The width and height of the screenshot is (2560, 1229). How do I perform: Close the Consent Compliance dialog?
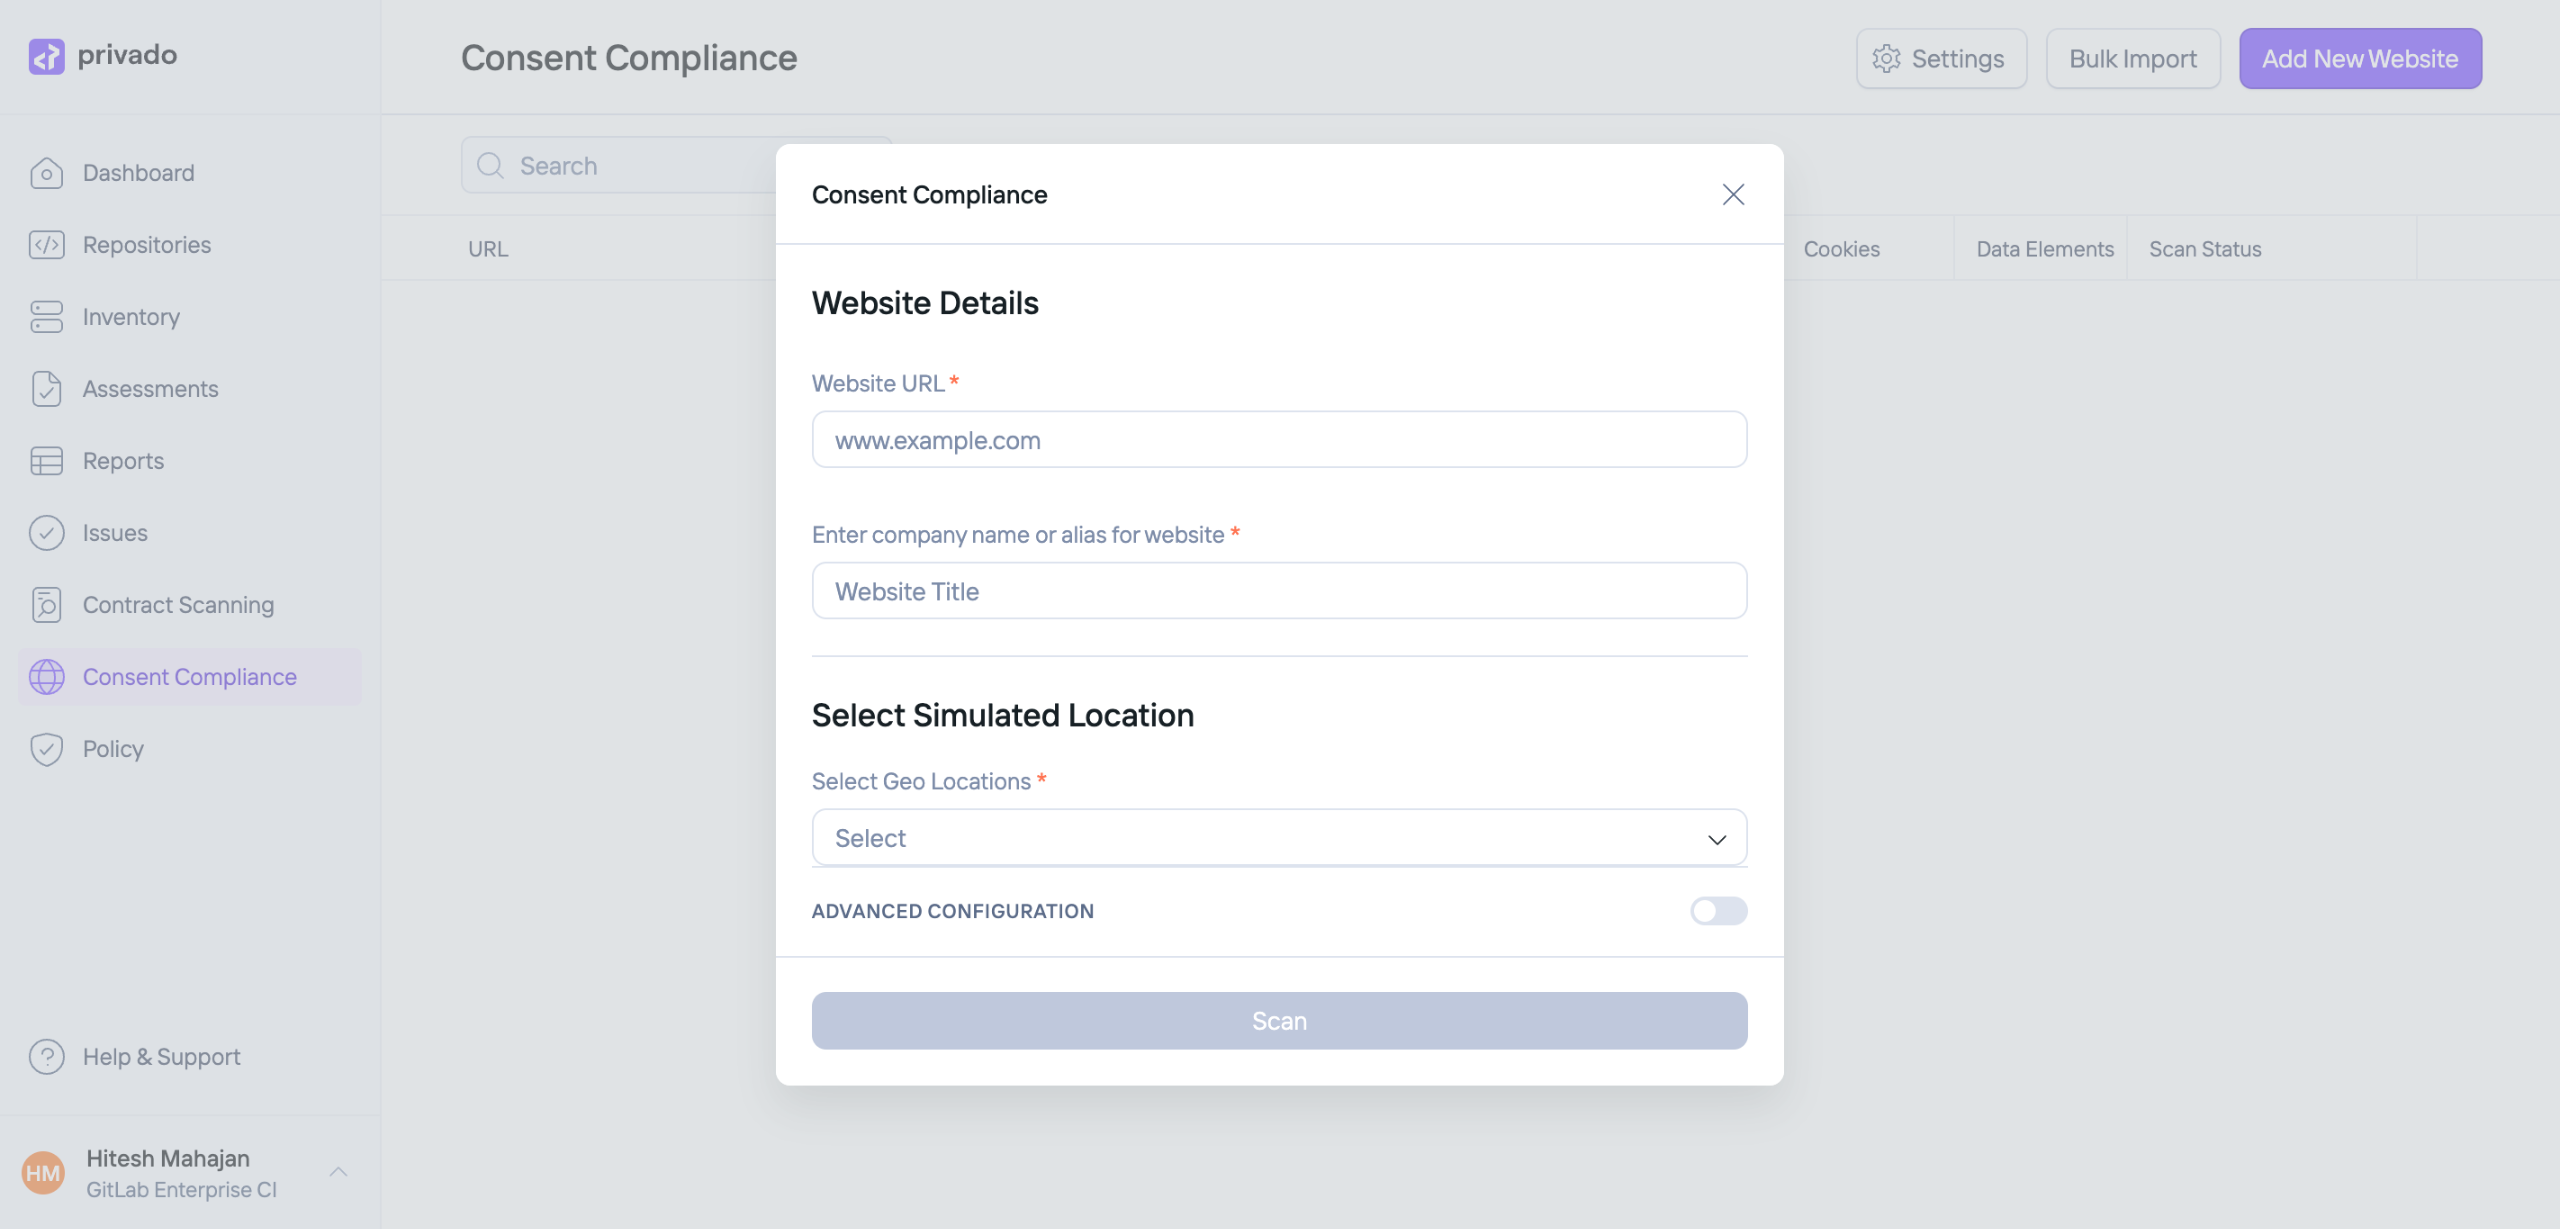click(1733, 195)
